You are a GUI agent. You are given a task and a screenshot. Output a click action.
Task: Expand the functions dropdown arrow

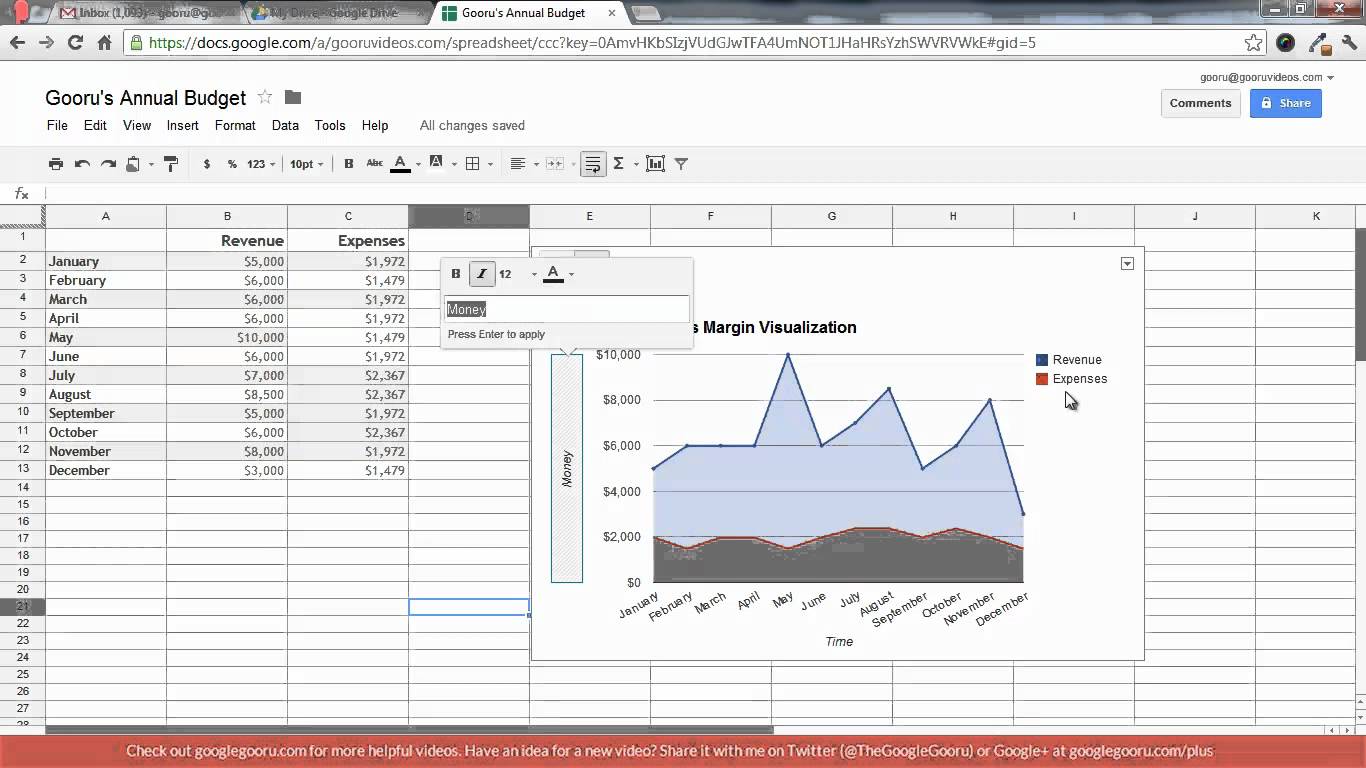(636, 165)
